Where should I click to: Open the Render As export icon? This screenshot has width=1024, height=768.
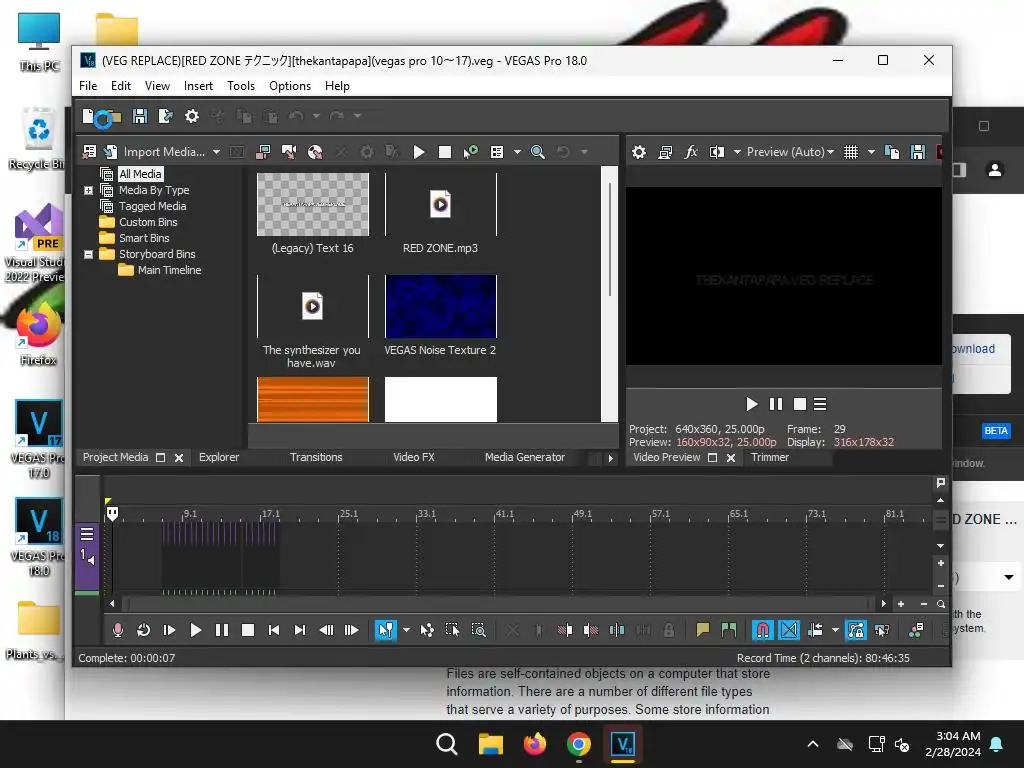[165, 116]
